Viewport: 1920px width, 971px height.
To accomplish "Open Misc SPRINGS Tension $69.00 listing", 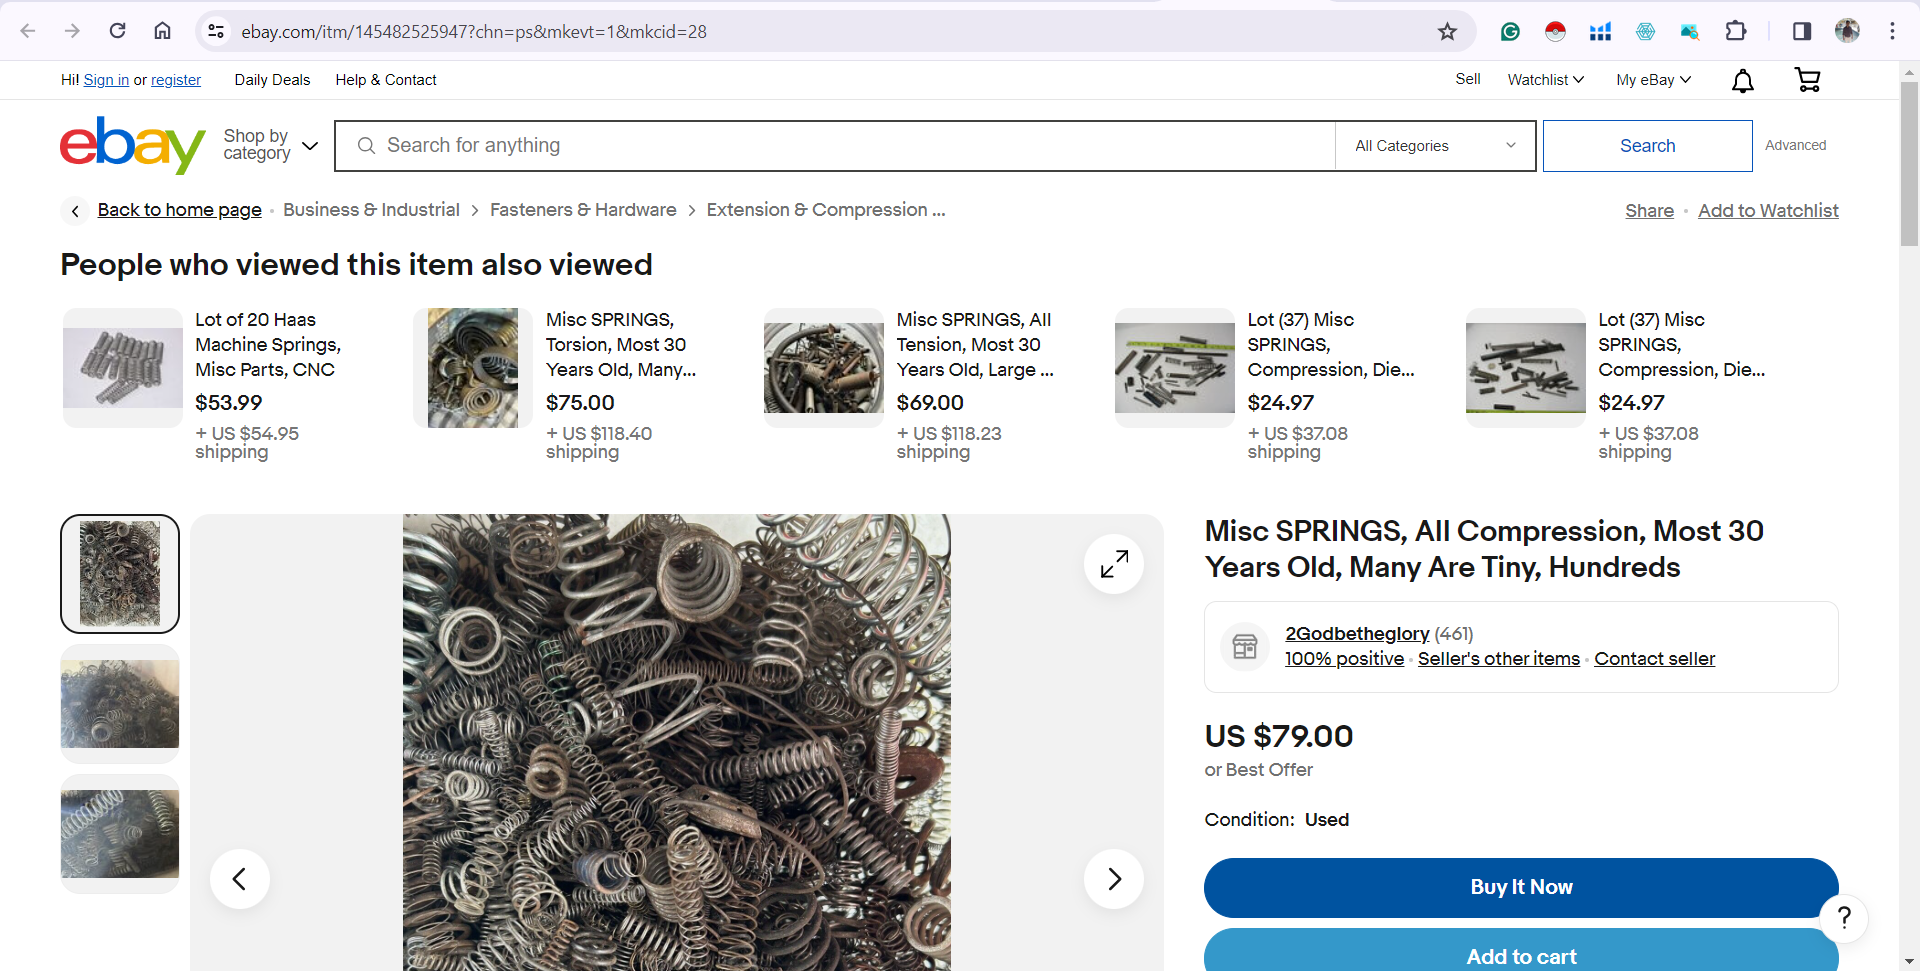I will (x=975, y=345).
